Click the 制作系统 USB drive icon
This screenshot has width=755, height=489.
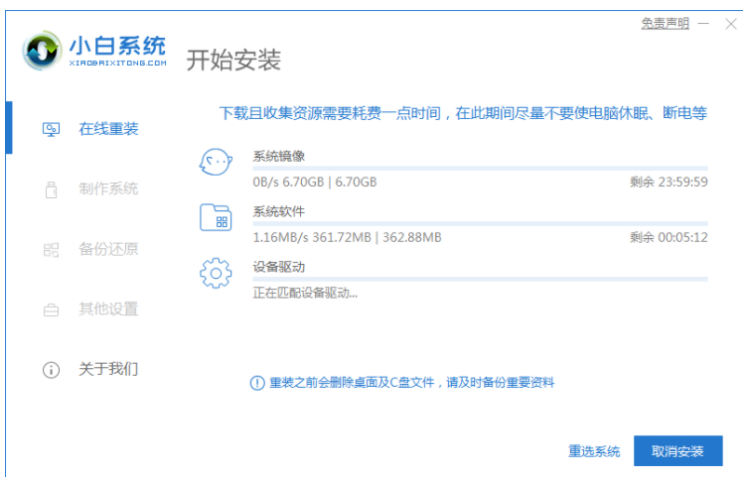(51, 189)
